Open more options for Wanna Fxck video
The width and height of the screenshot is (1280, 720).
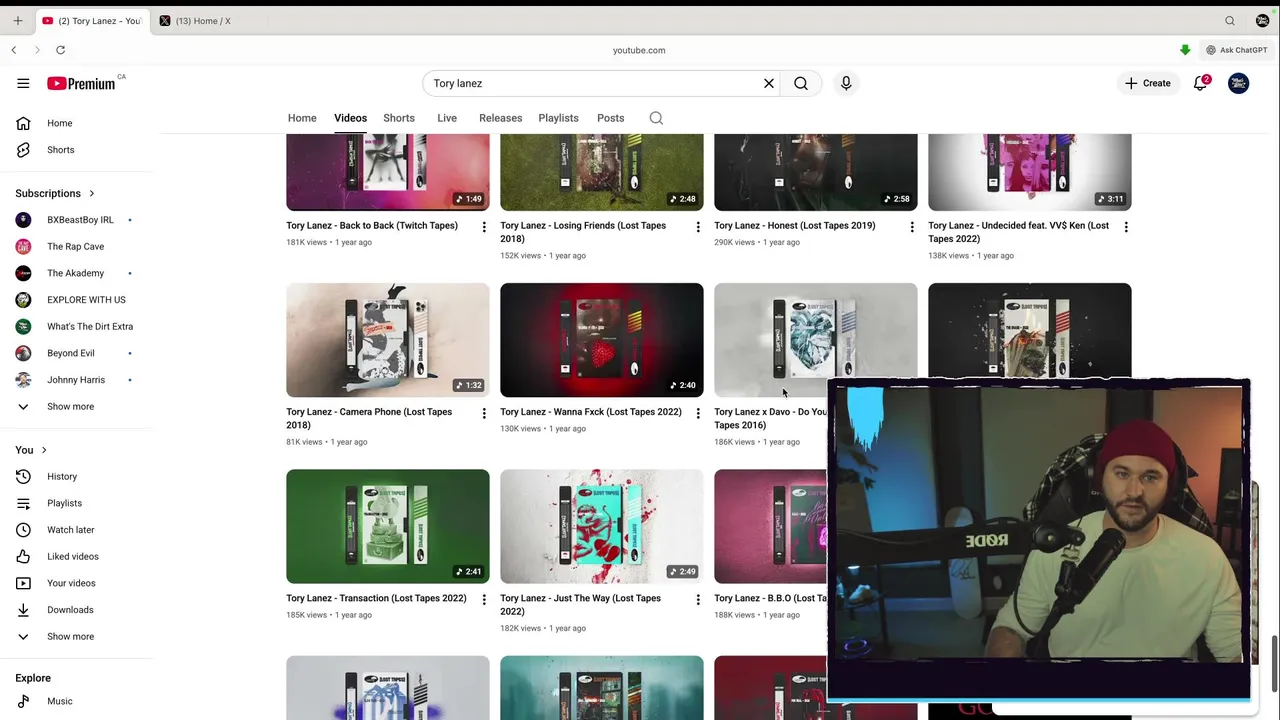coord(698,413)
